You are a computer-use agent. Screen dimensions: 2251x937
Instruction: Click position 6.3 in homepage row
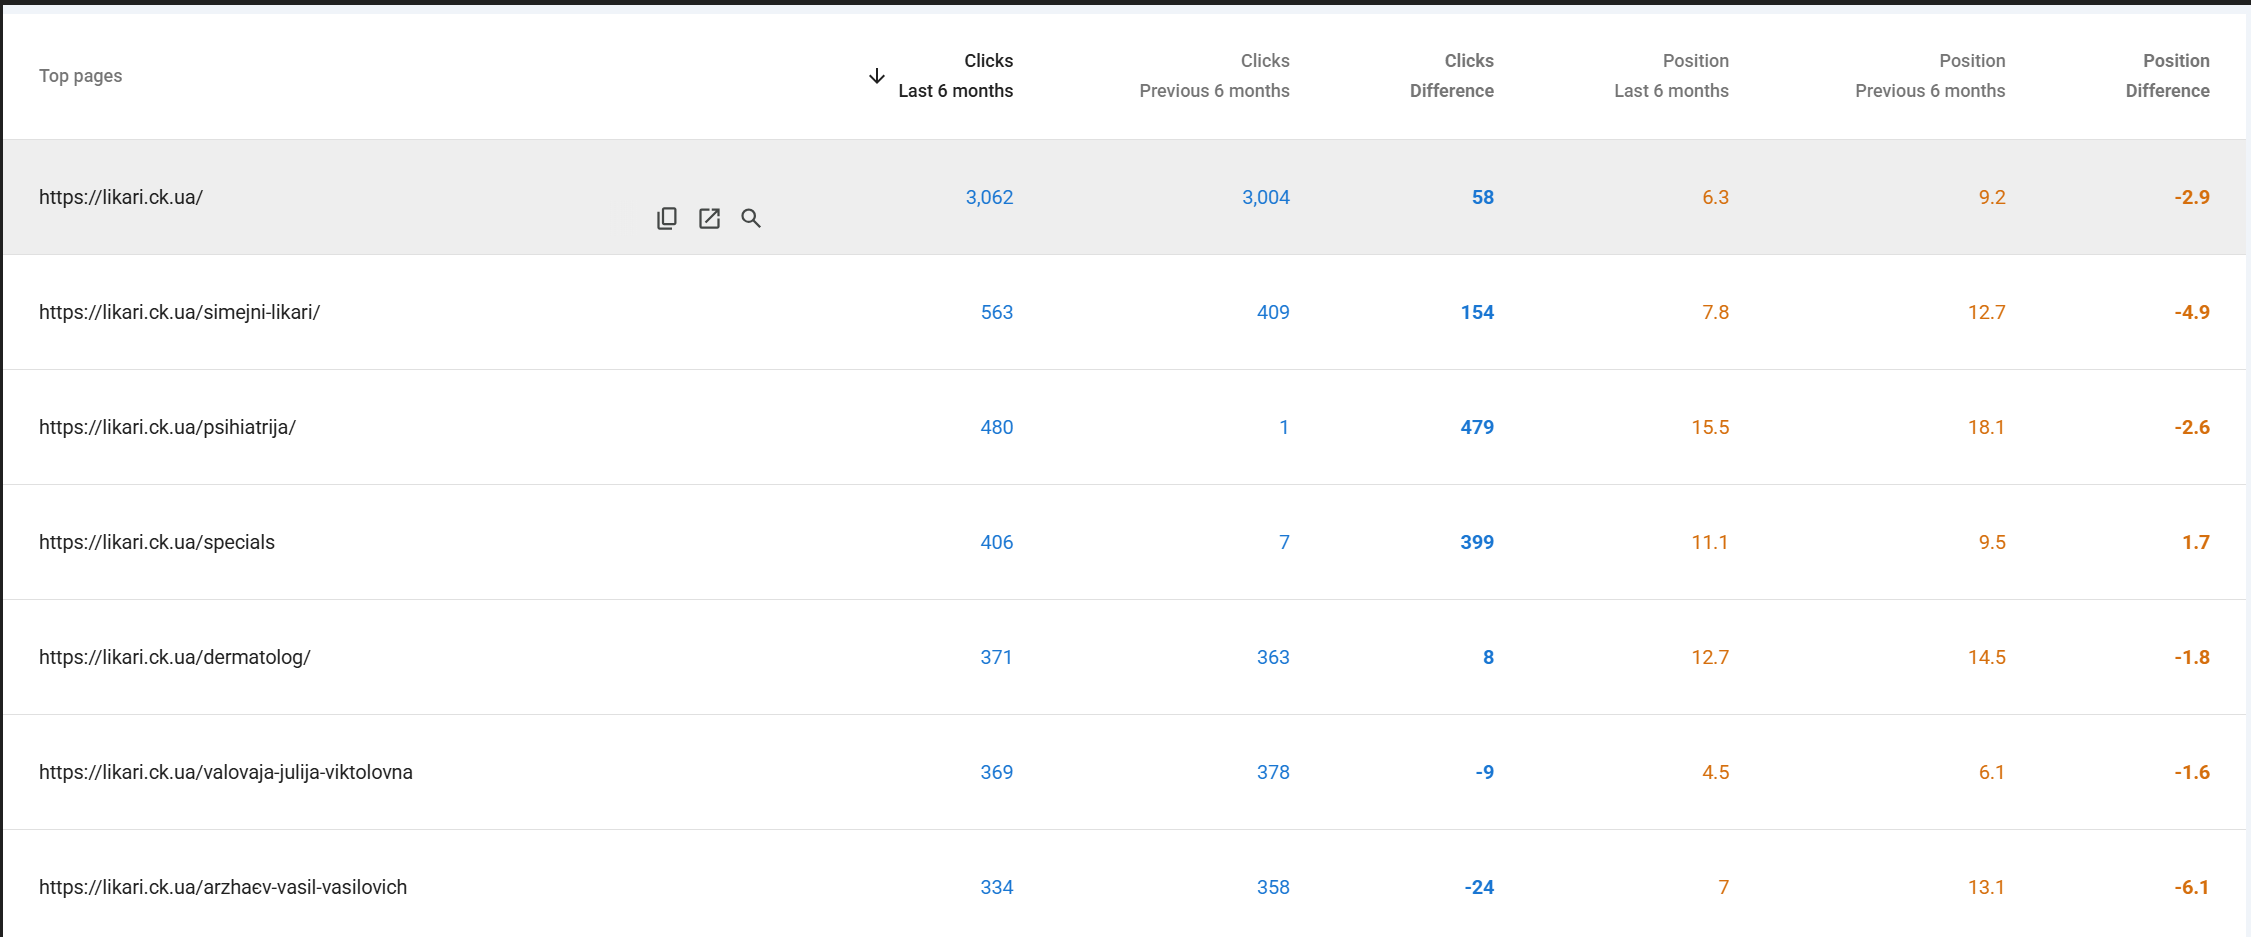[x=1715, y=197]
